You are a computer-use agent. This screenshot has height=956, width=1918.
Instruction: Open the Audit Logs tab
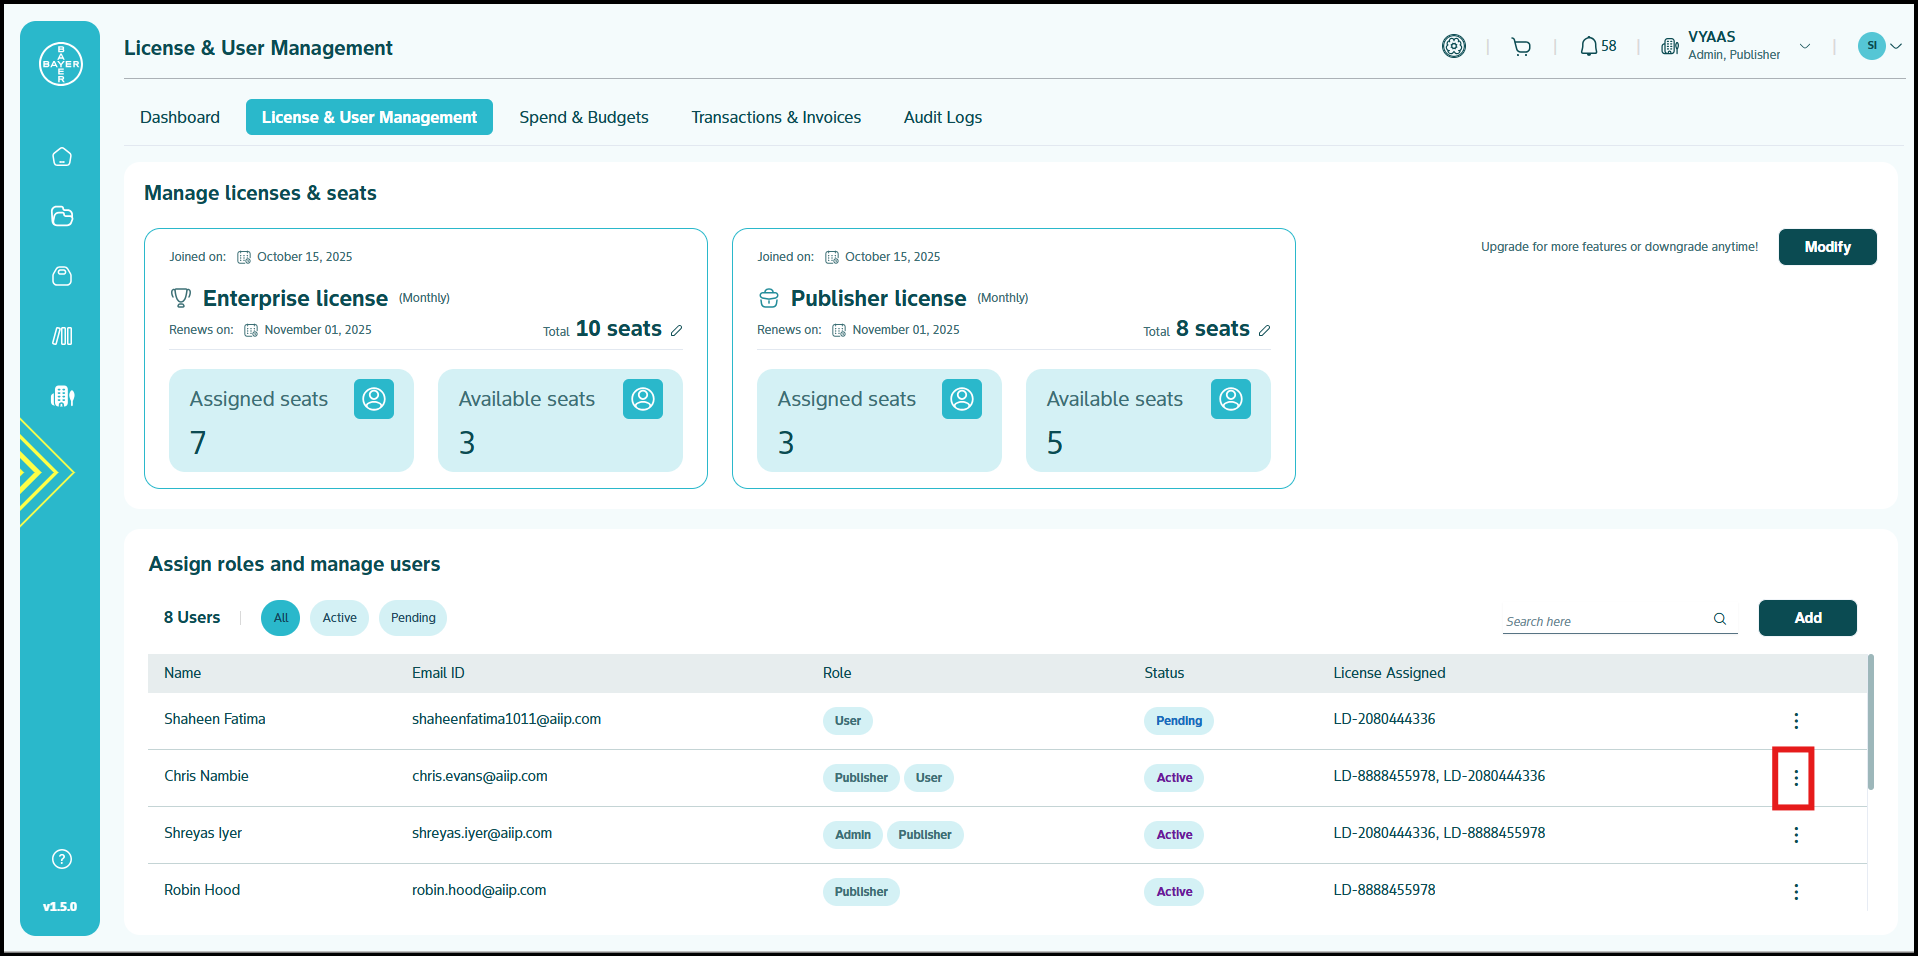click(x=942, y=117)
